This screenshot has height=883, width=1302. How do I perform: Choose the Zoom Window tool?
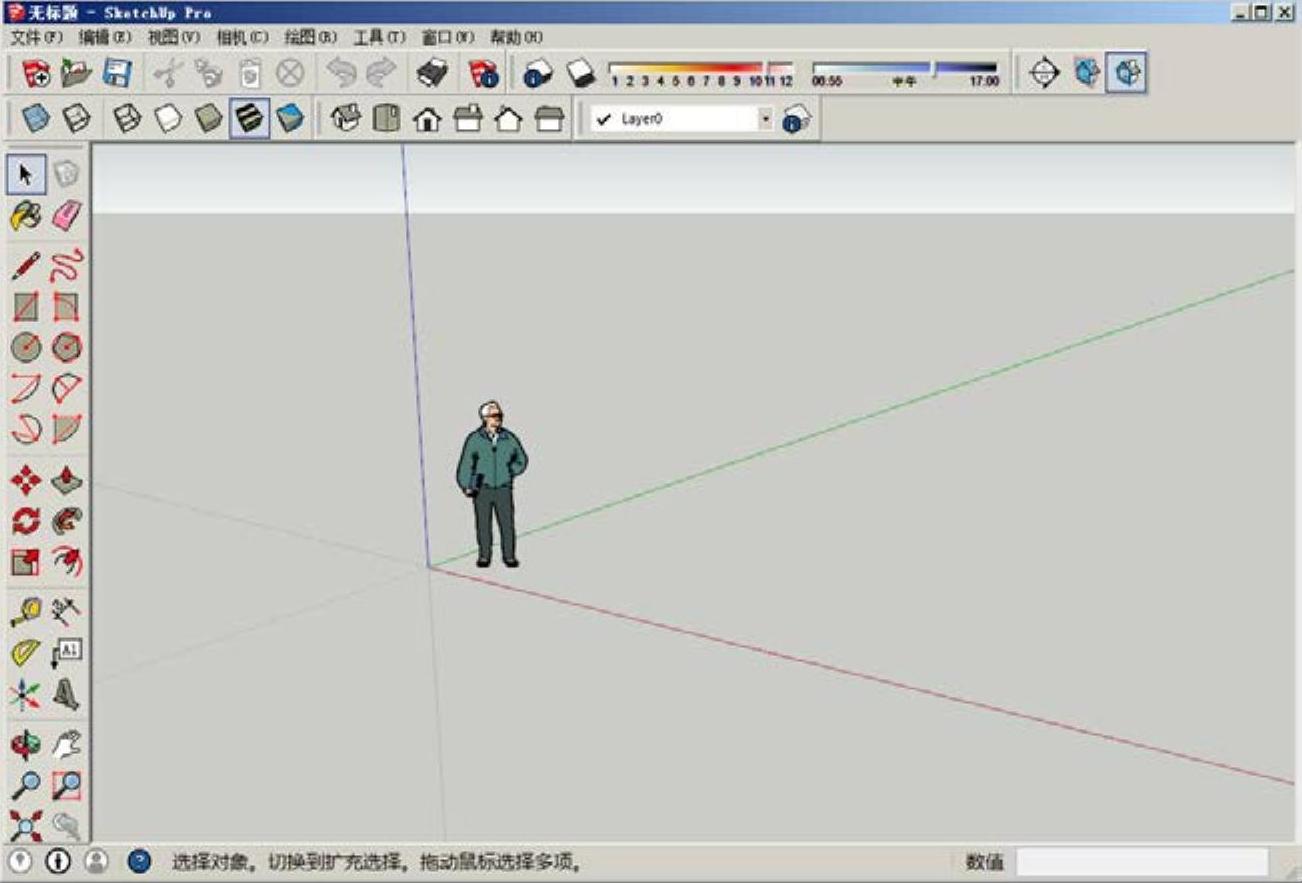click(66, 785)
